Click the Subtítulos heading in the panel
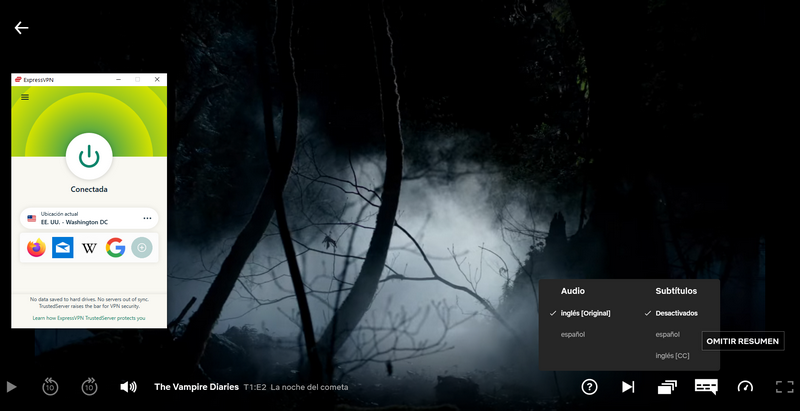Image resolution: width=800 pixels, height=411 pixels. pyautogui.click(x=676, y=291)
